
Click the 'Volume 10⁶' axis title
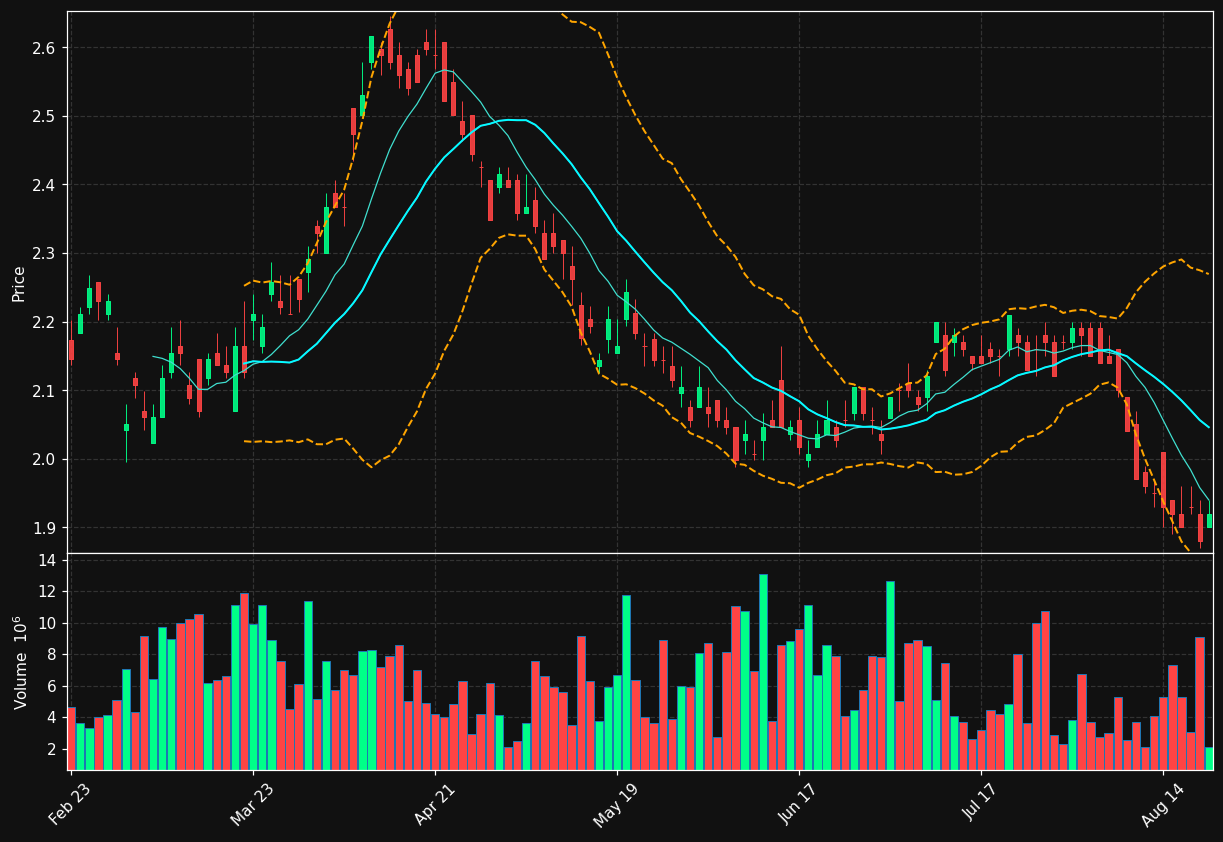[x=19, y=662]
